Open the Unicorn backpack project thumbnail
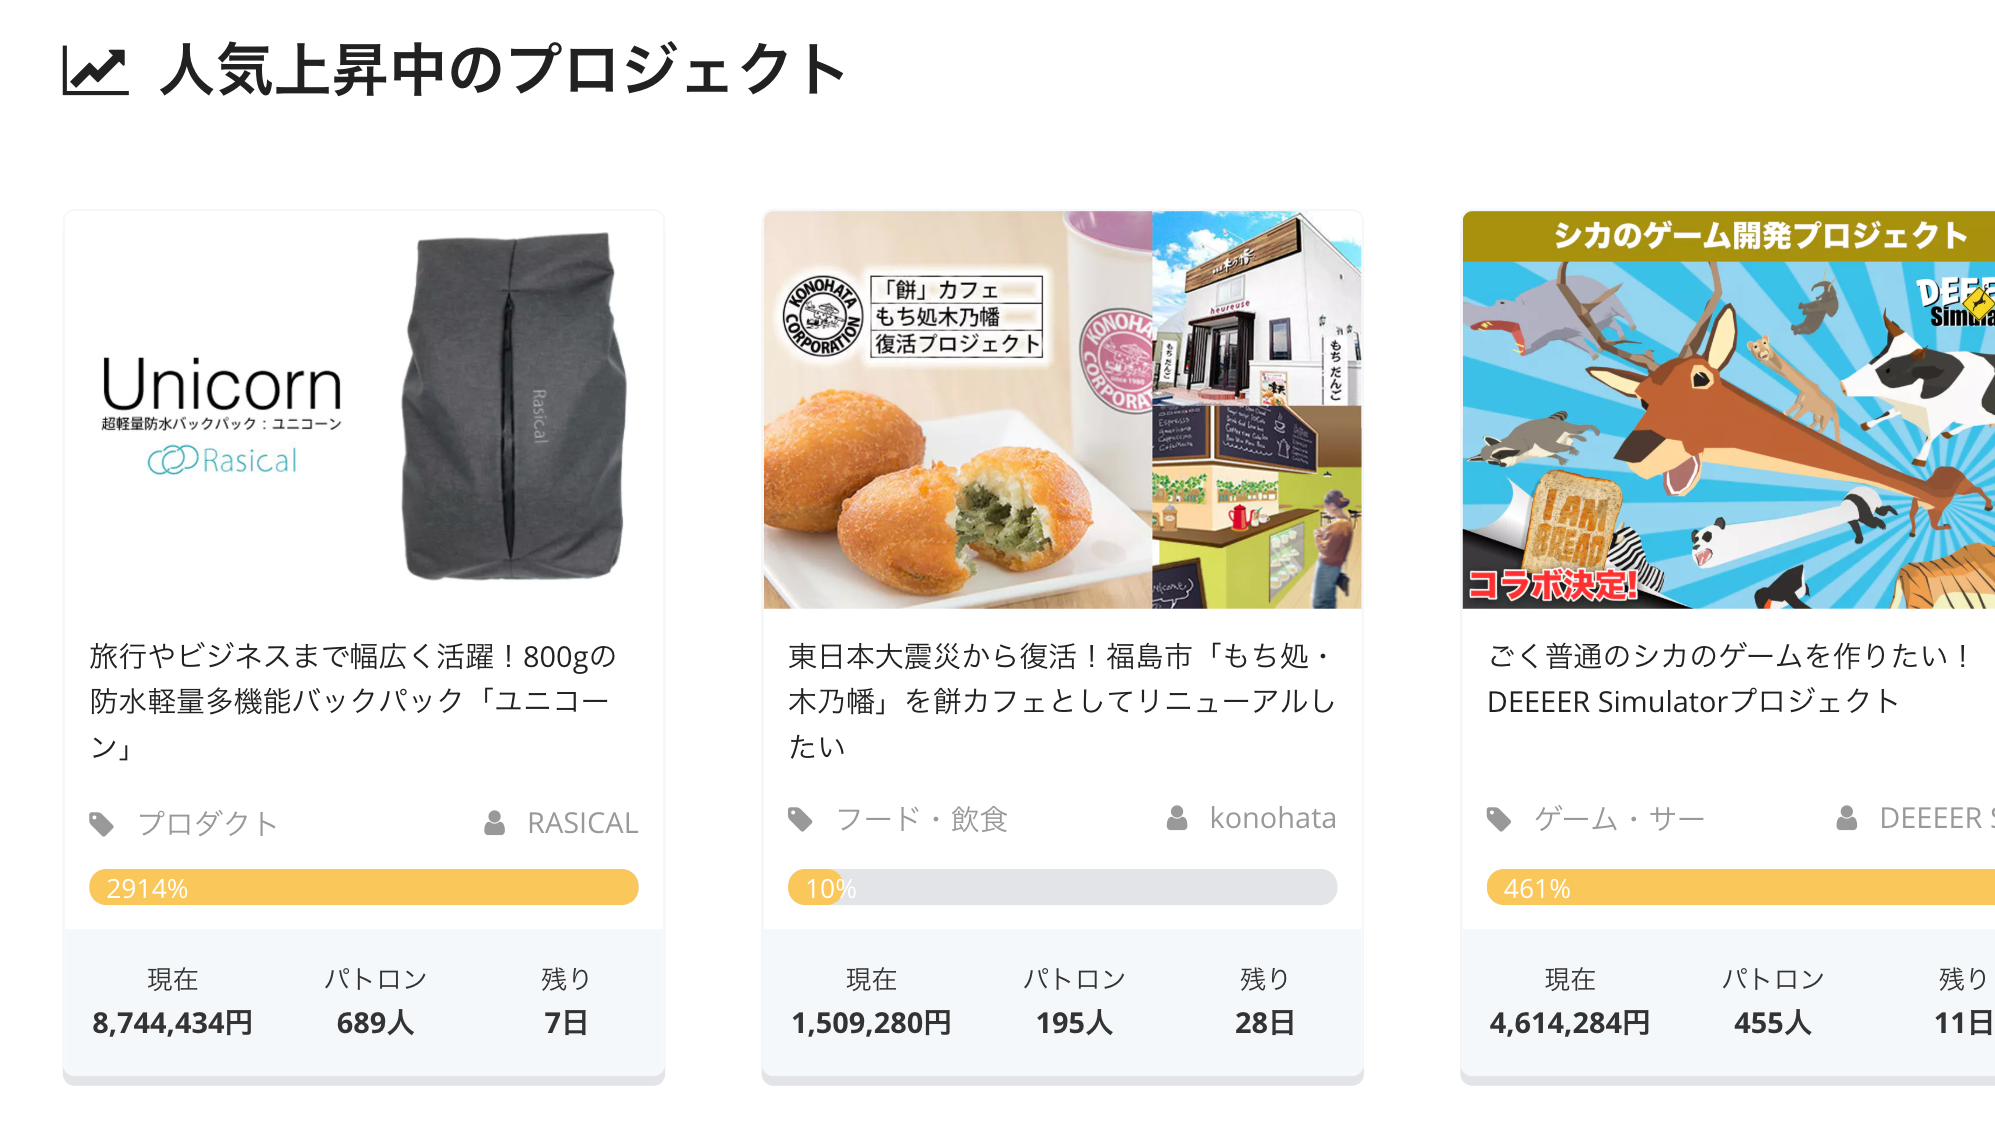The width and height of the screenshot is (1995, 1122). [364, 409]
